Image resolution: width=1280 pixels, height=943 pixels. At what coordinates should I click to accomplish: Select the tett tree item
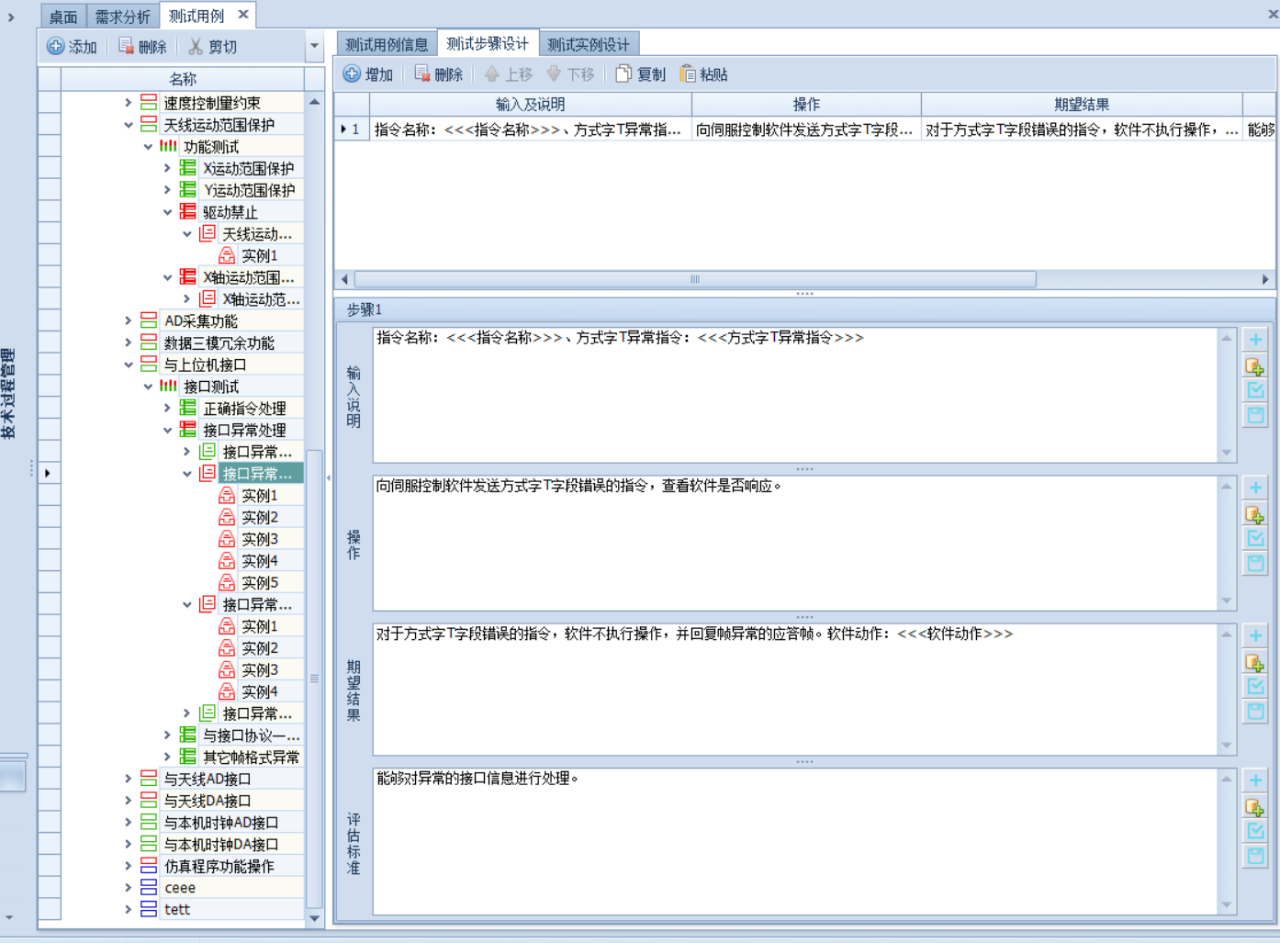point(177,910)
